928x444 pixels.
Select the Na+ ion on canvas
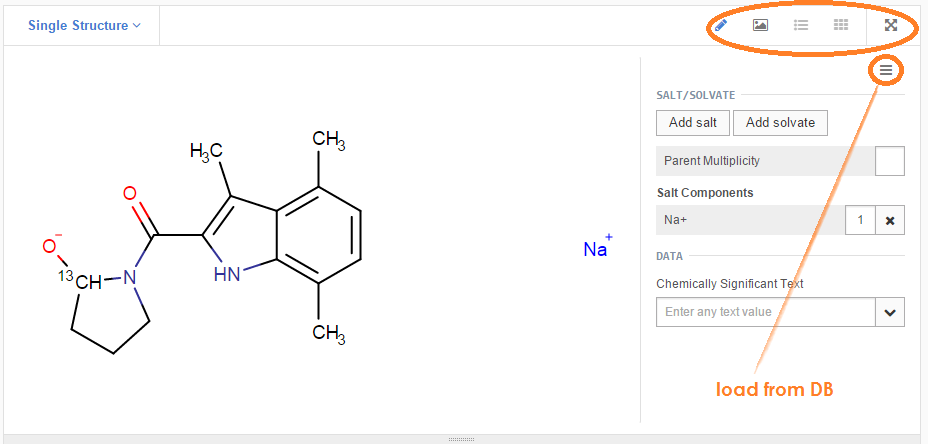coord(596,248)
